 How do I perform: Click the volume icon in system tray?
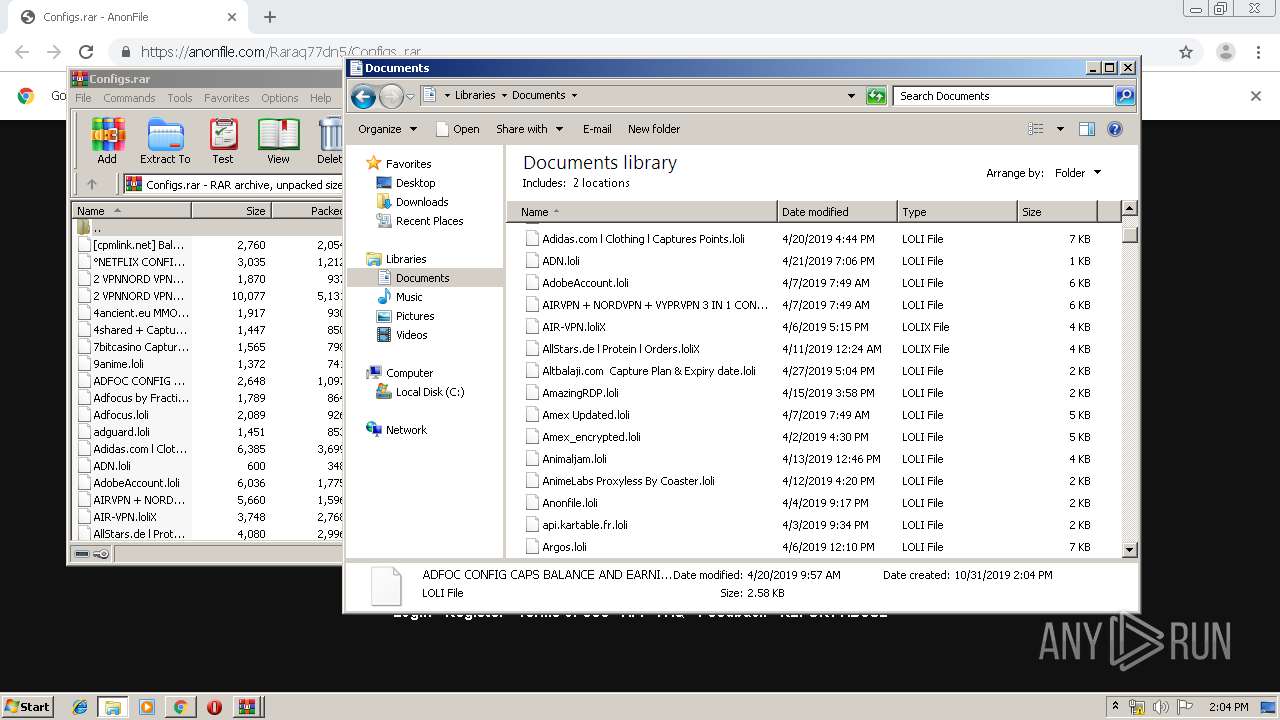pos(1161,707)
